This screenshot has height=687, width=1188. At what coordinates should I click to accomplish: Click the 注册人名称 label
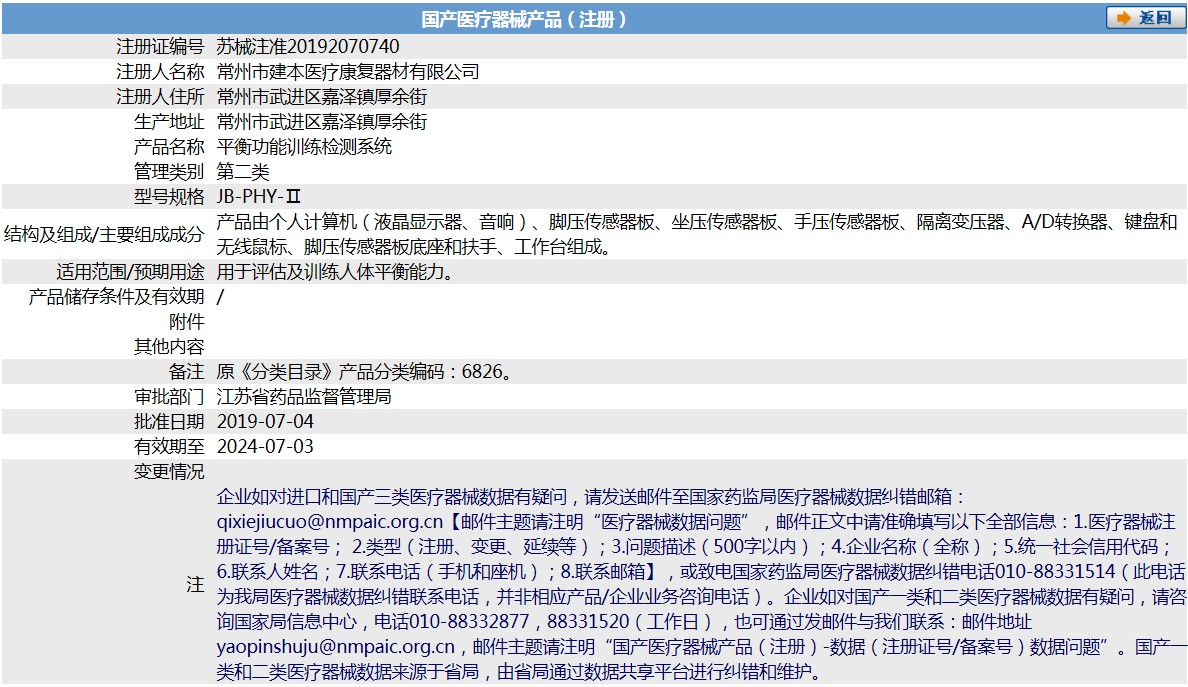160,71
